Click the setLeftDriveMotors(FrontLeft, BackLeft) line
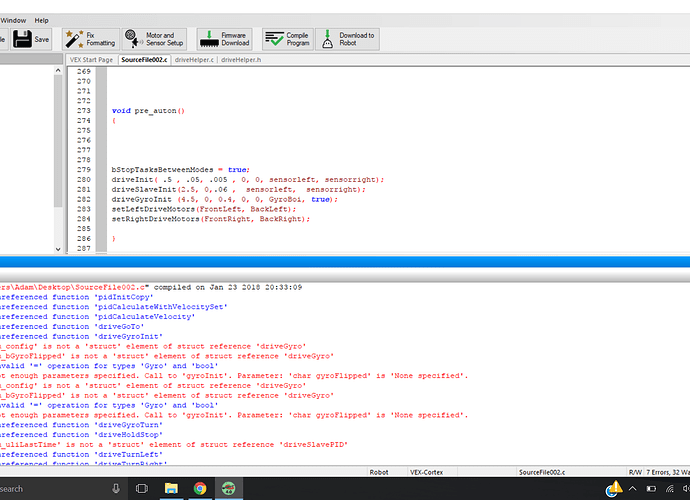690x500 pixels. (204, 209)
